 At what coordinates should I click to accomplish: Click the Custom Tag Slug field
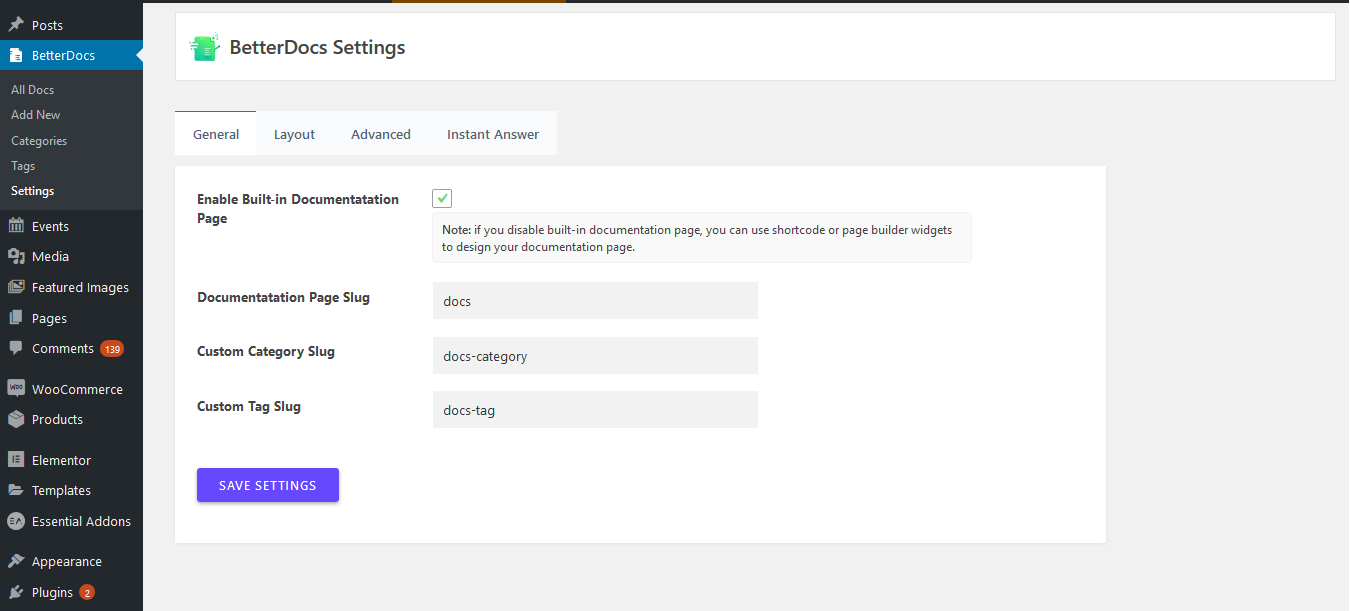point(595,409)
